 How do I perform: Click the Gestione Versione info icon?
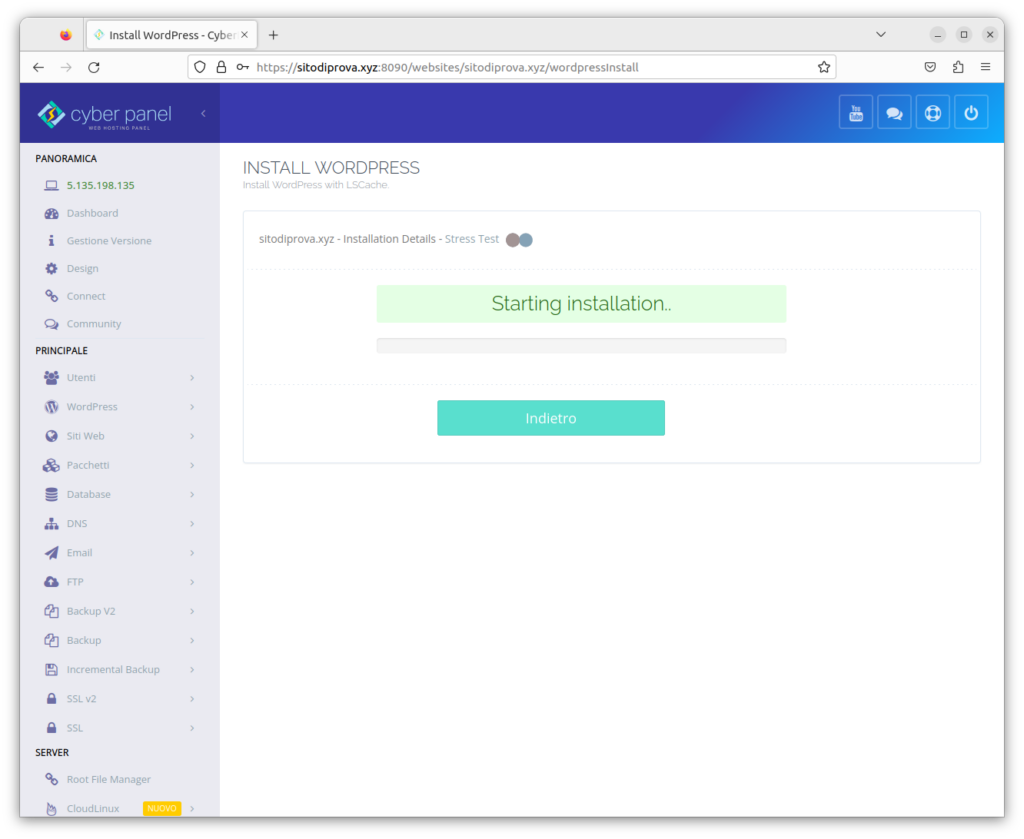52,241
